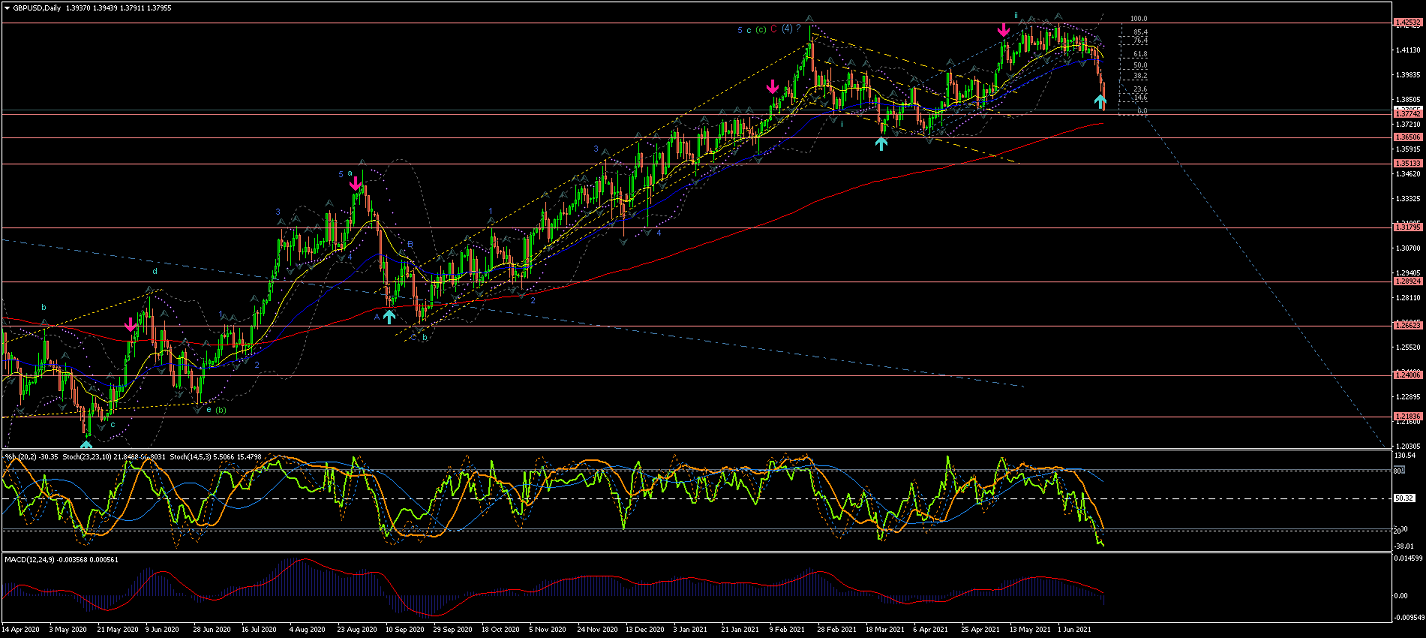Select pink down arrow near May 2021 top

(1004, 31)
